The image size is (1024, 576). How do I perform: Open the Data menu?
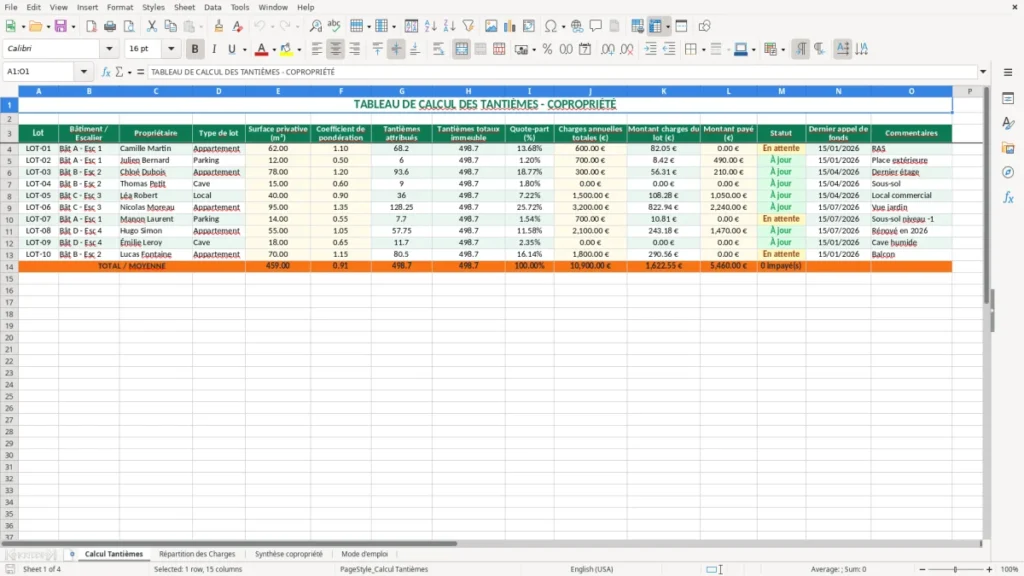point(212,7)
